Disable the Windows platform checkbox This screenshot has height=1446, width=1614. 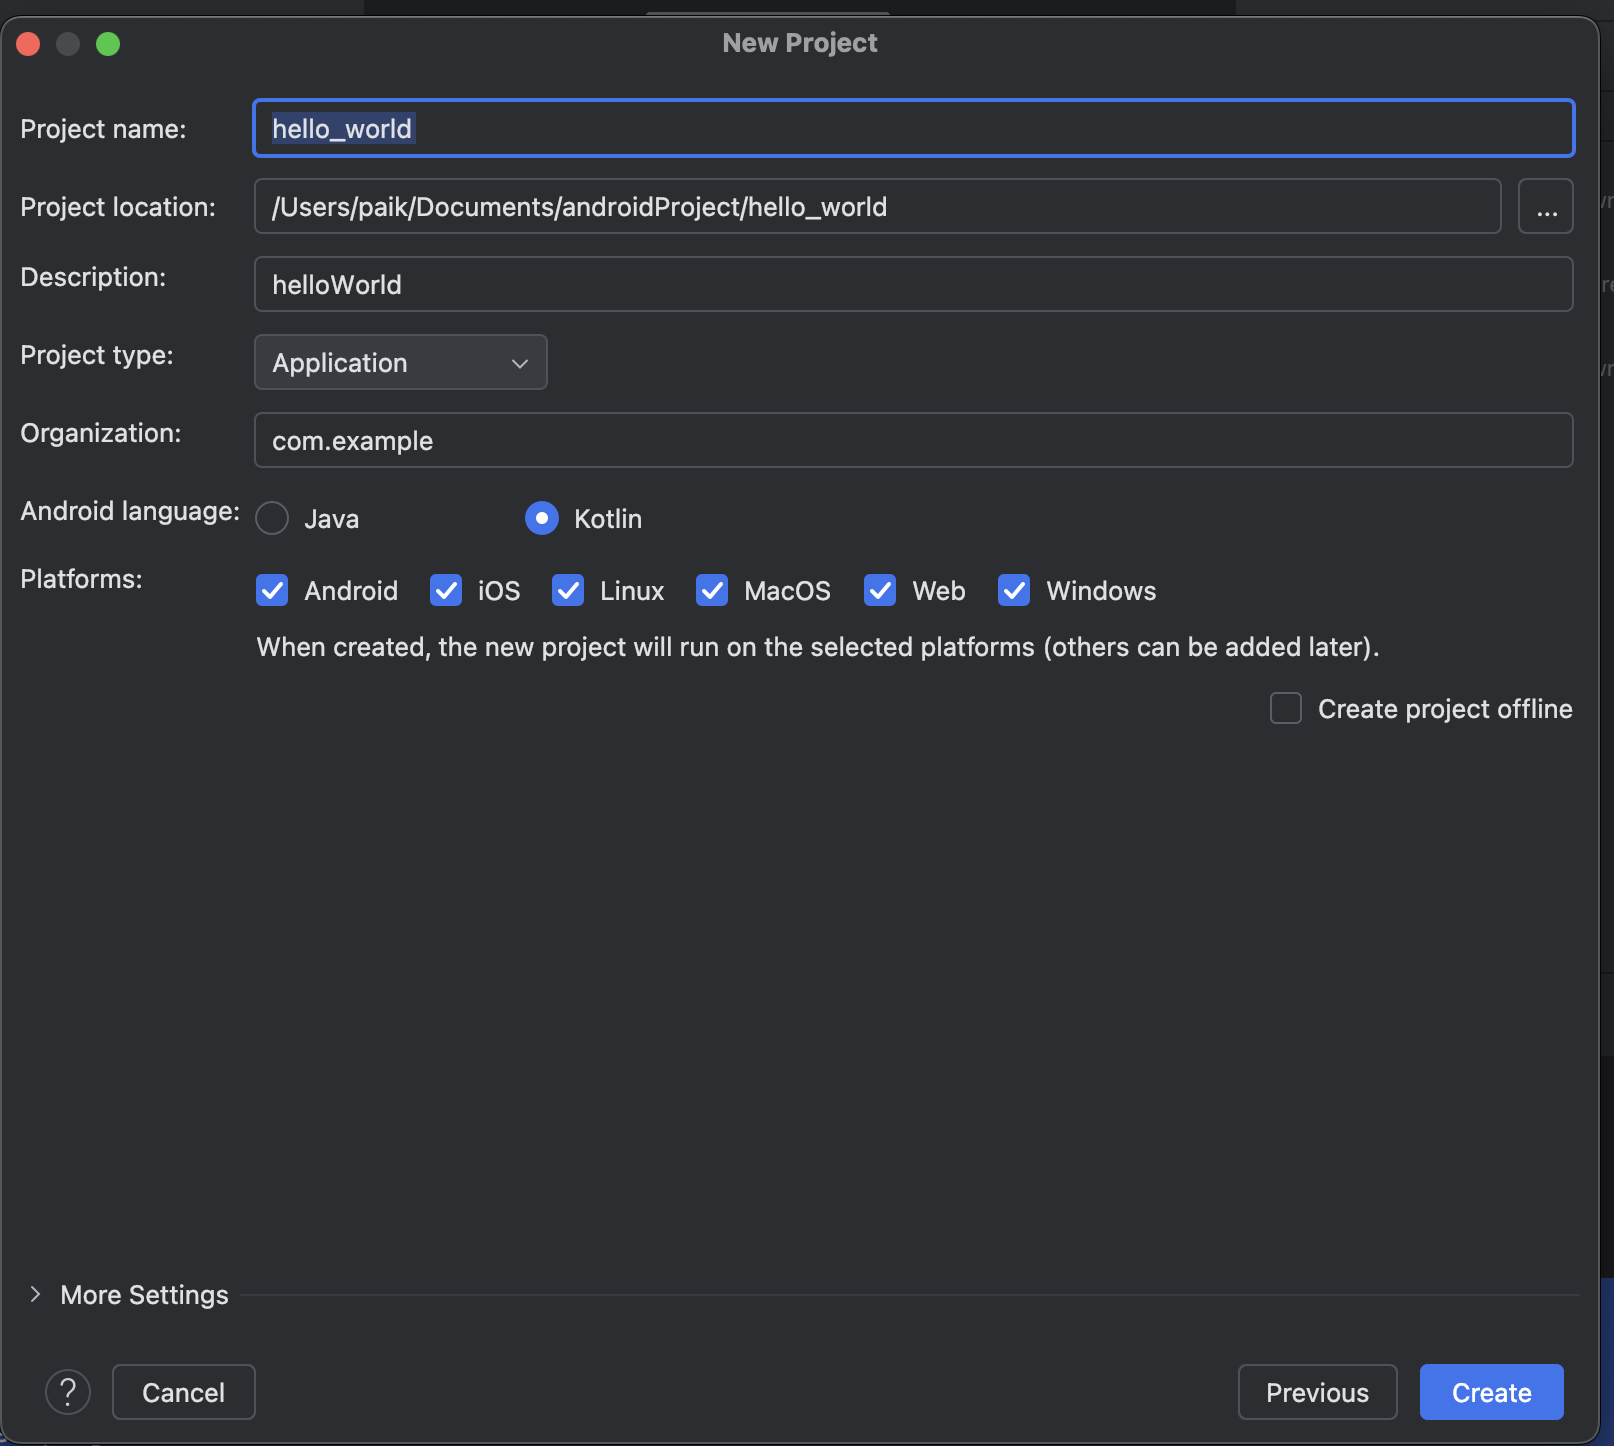tap(1014, 590)
